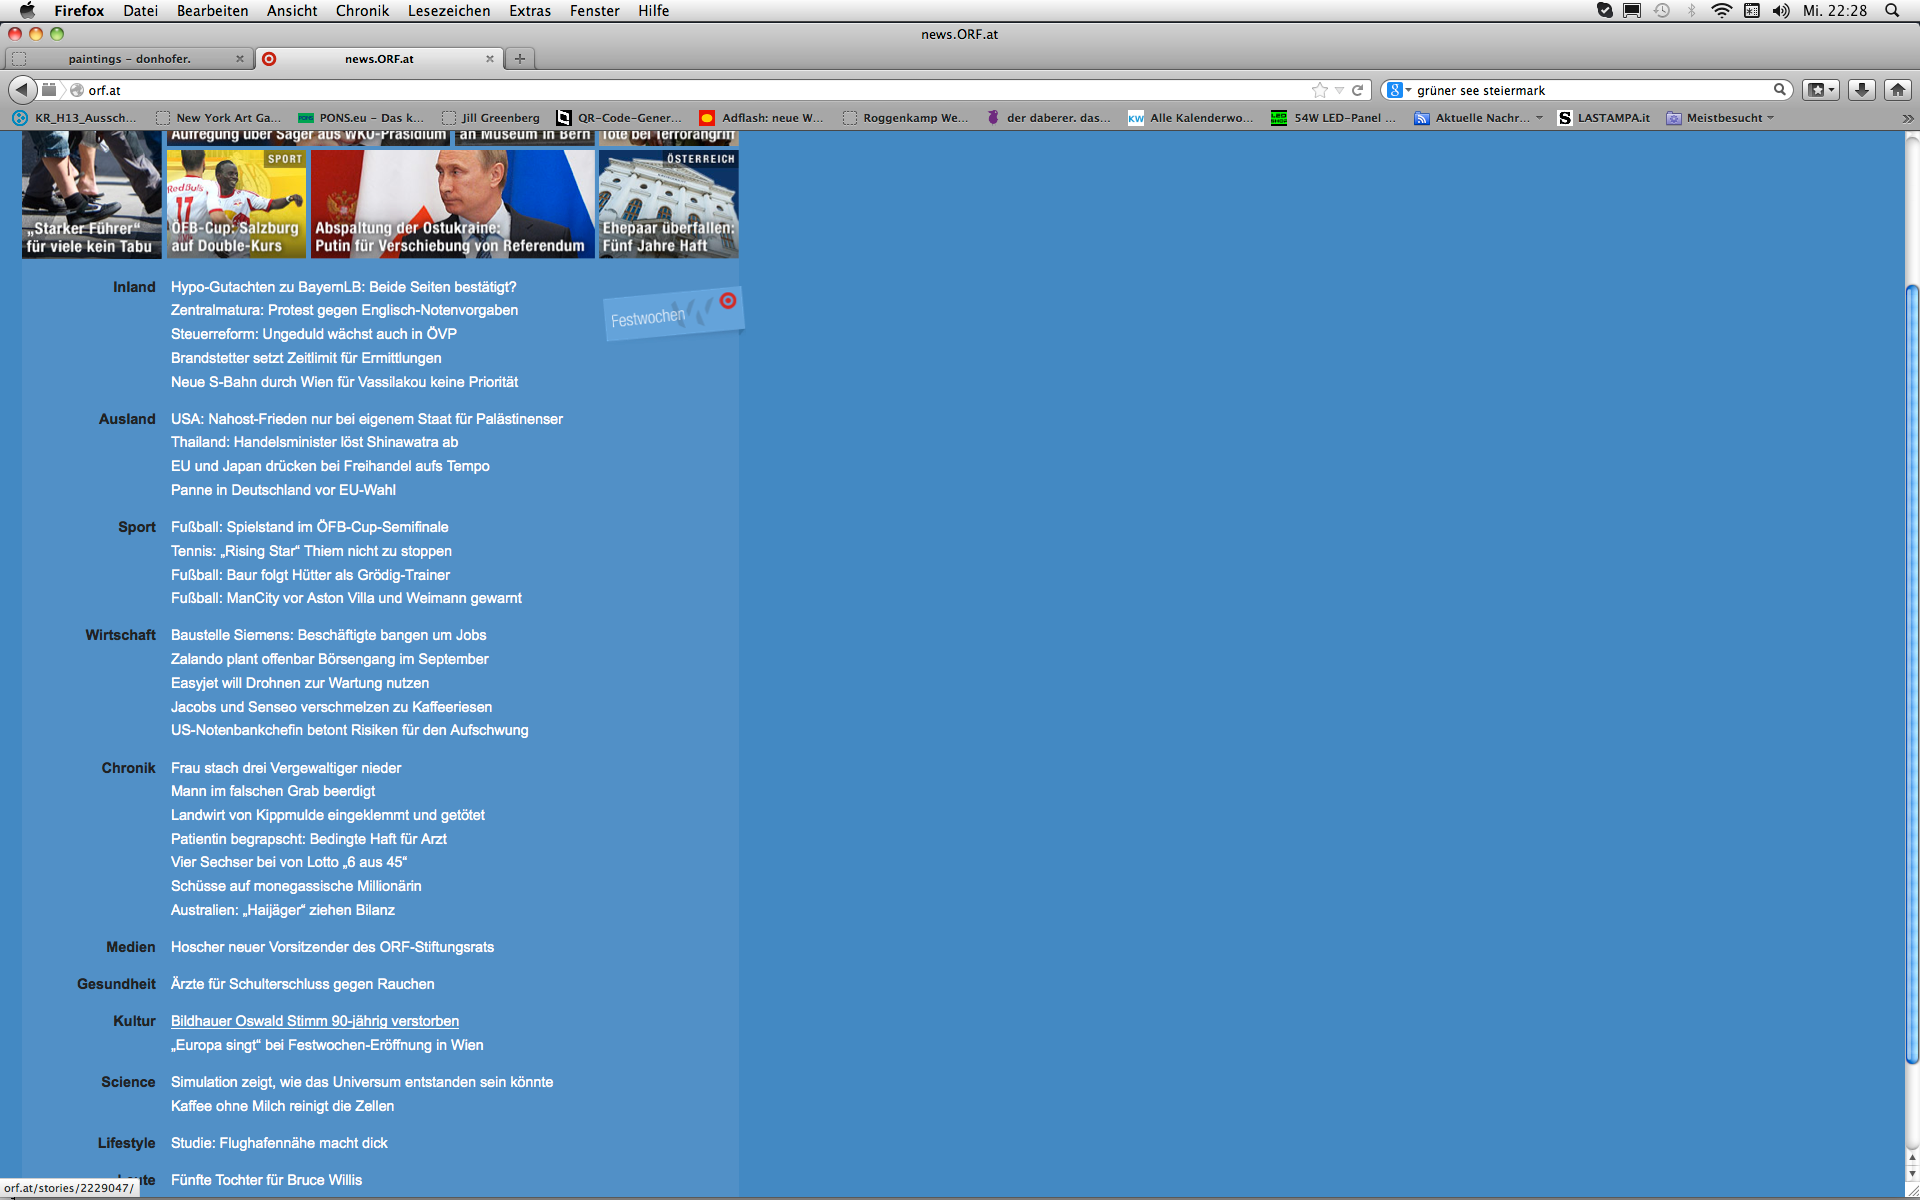Click the grüner see steiermark search field
This screenshot has height=1200, width=1920.
pyautogui.click(x=1591, y=90)
